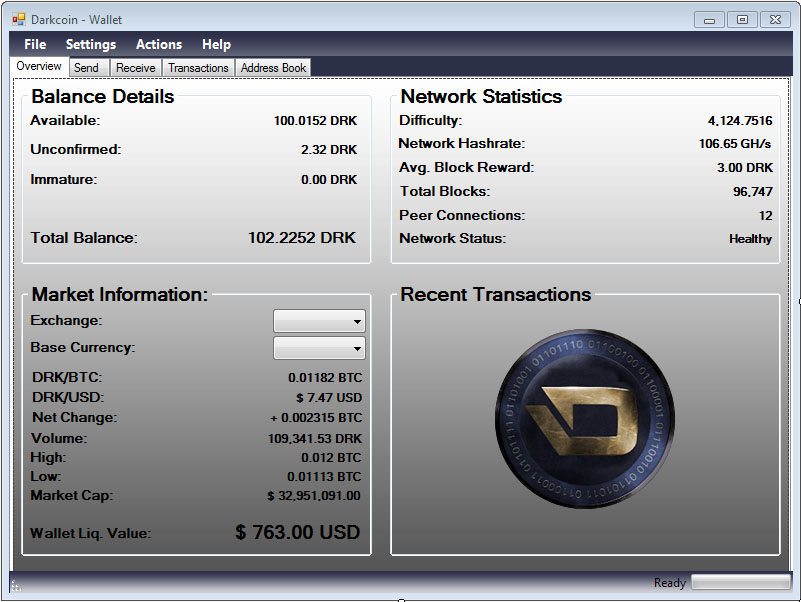The width and height of the screenshot is (801, 602).
Task: Close the Darkcoin Wallet window
Action: 775,20
